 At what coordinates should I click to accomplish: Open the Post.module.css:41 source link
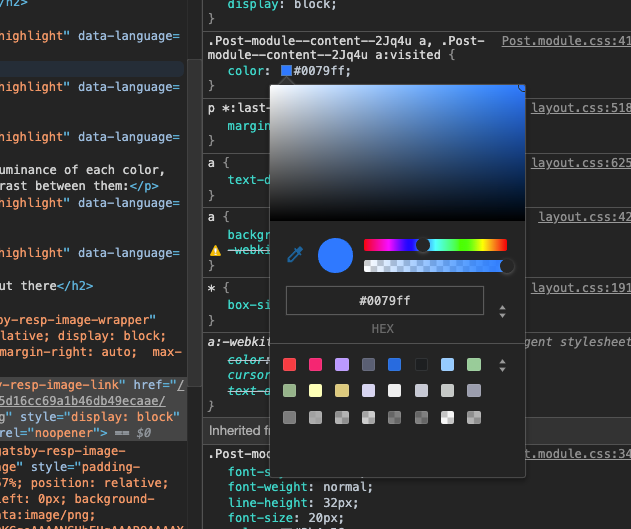[x=566, y=41]
